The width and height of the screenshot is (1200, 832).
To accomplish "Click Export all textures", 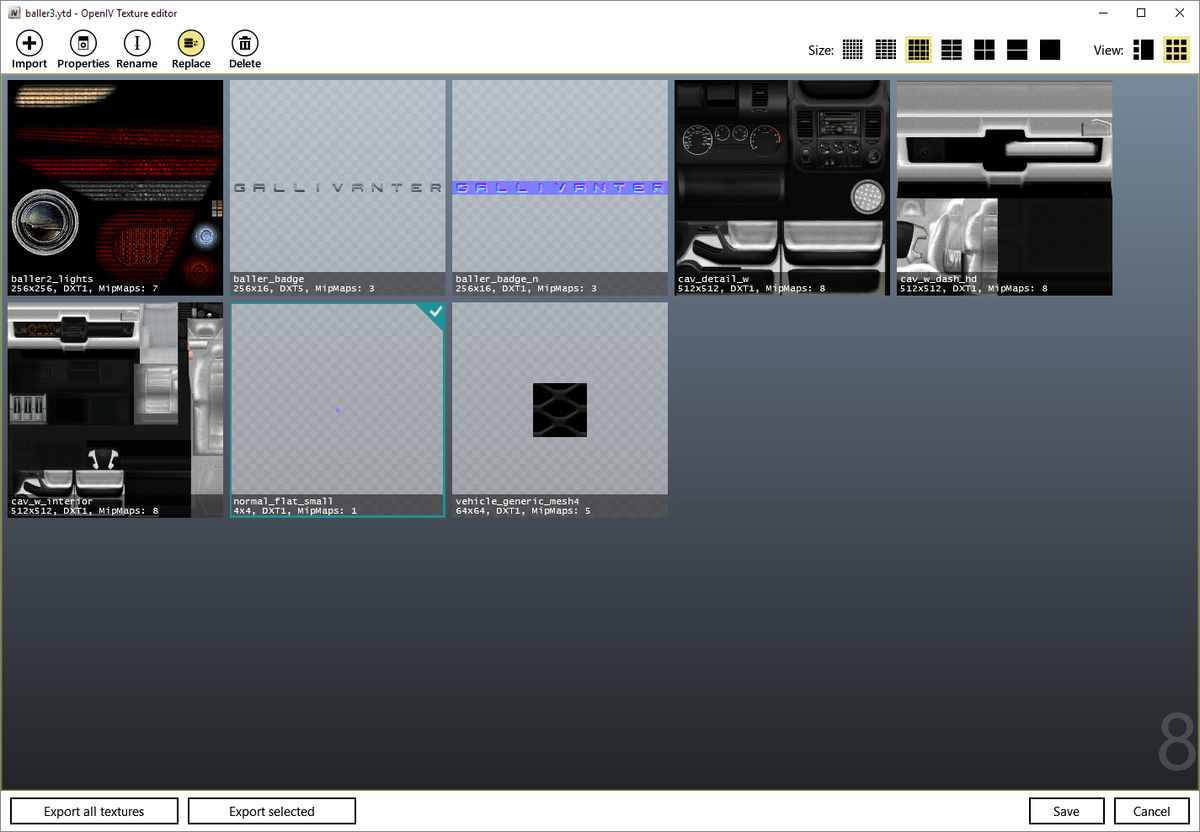I will [x=93, y=810].
